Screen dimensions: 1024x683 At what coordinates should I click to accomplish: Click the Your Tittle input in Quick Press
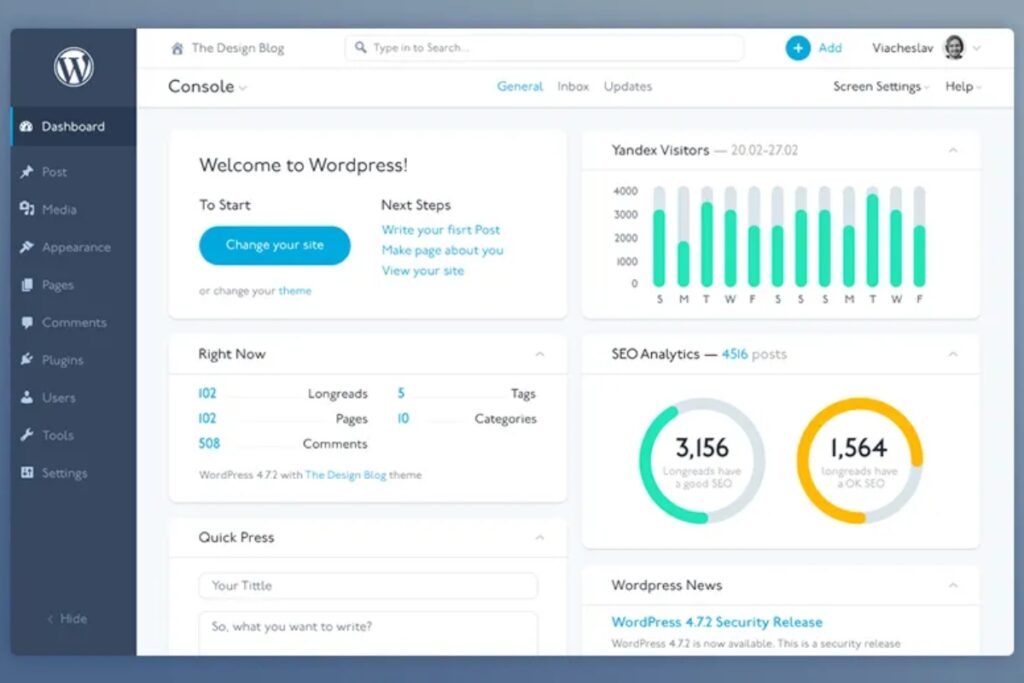[x=368, y=586]
